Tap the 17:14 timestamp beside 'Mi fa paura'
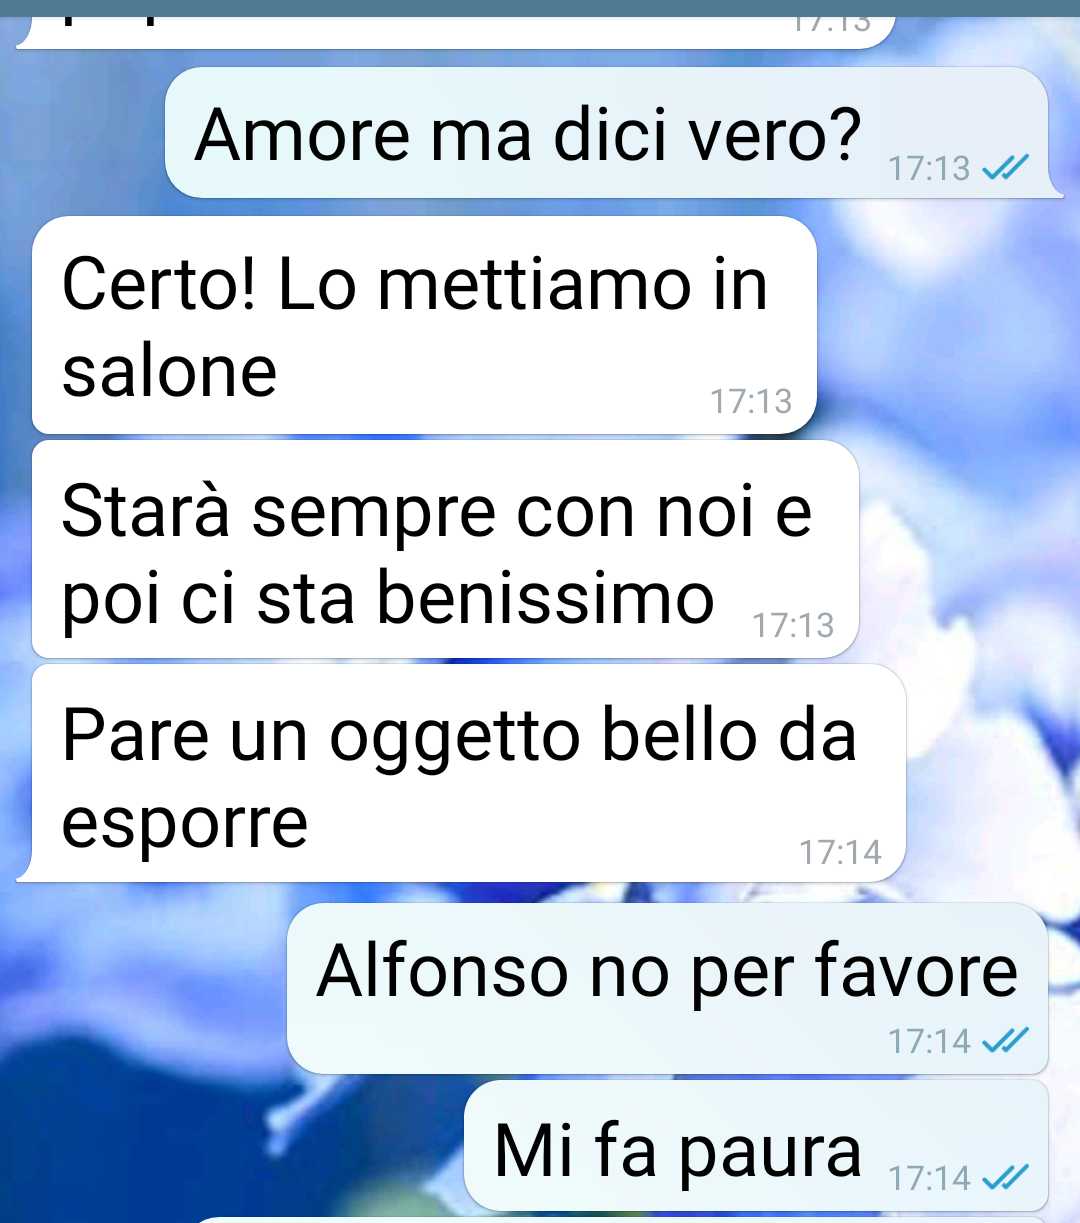The width and height of the screenshot is (1080, 1223). (929, 1179)
